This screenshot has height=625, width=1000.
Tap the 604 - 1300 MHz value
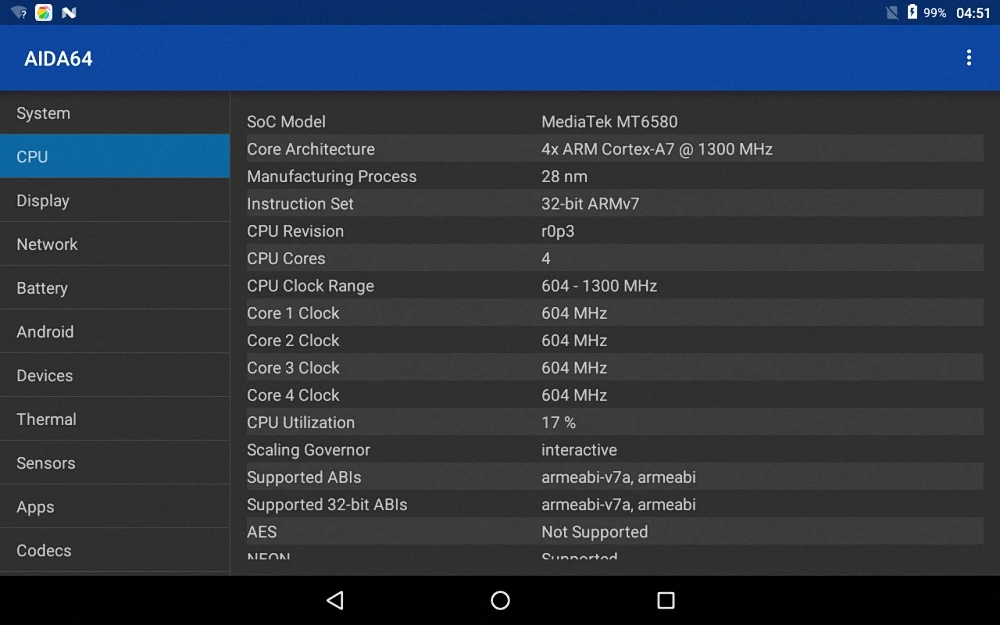[x=599, y=286]
